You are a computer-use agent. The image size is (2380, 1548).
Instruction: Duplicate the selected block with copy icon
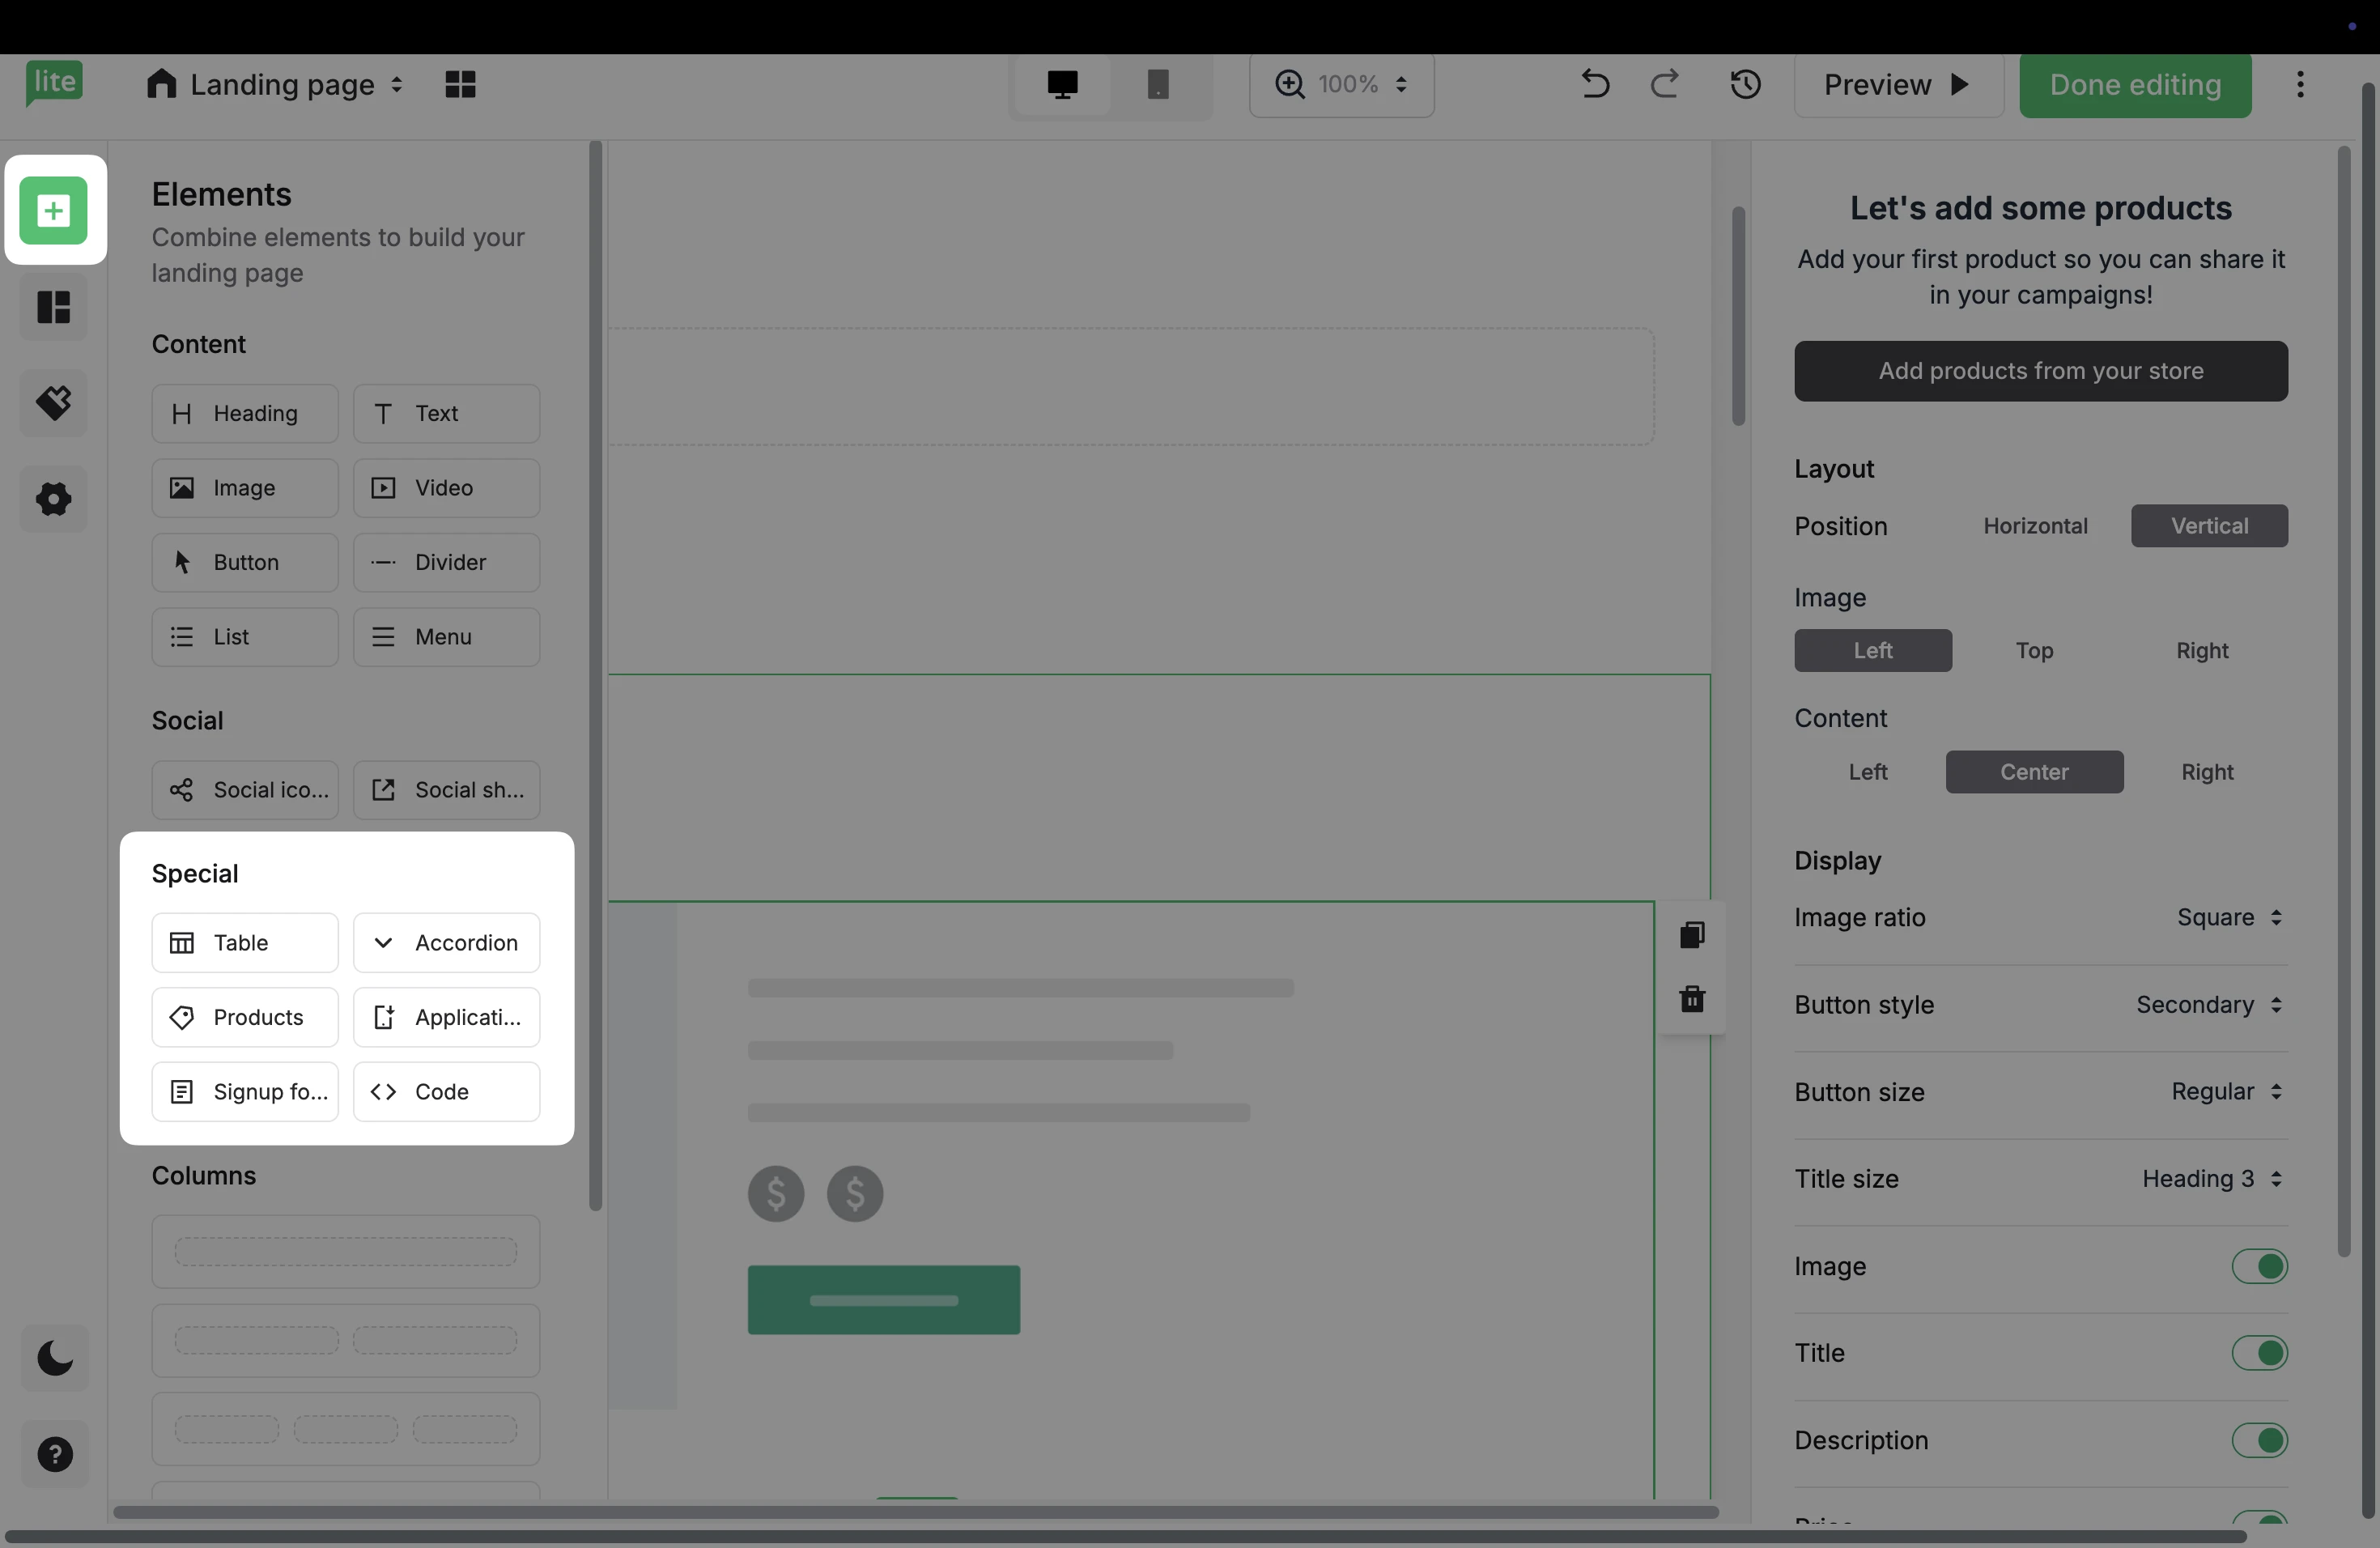[x=1692, y=935]
